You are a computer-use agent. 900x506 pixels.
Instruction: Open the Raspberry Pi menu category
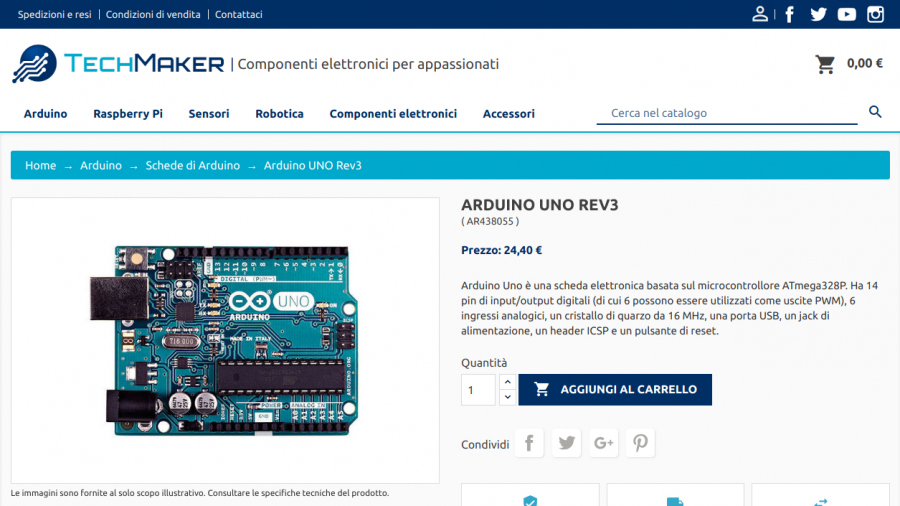pyautogui.click(x=128, y=114)
